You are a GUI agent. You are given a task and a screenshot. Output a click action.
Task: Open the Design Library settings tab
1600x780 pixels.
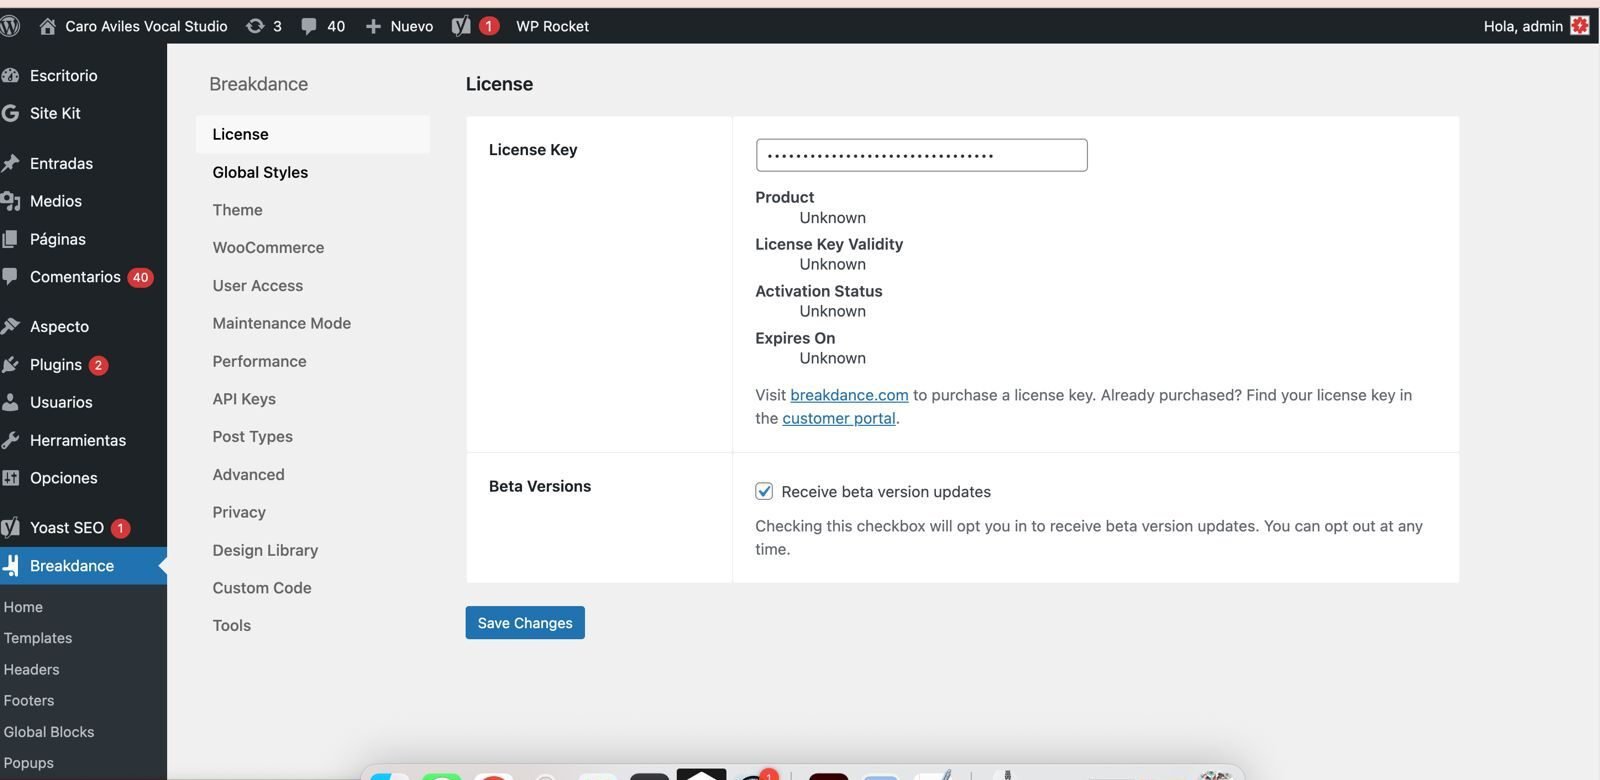tap(265, 550)
